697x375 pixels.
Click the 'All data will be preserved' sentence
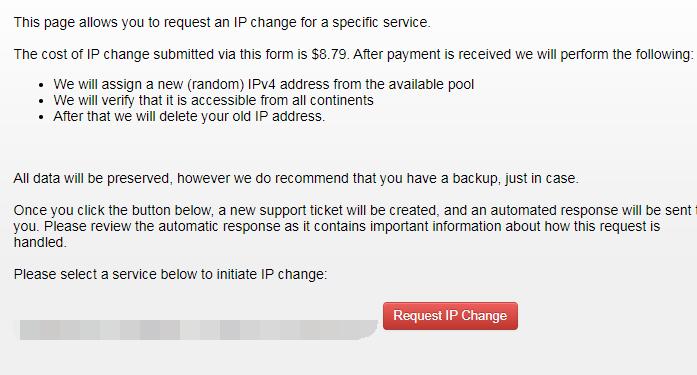pos(296,178)
